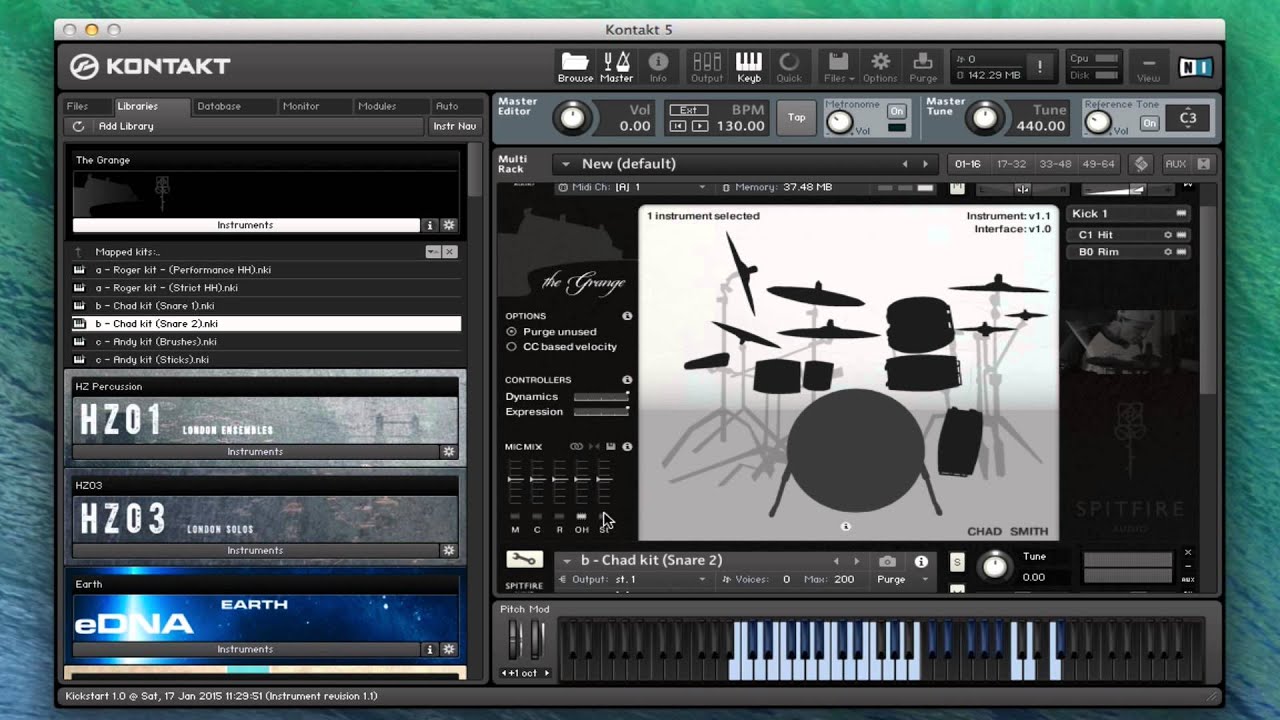The width and height of the screenshot is (1280, 720).
Task: Open the Info panel icon
Action: 658,67
